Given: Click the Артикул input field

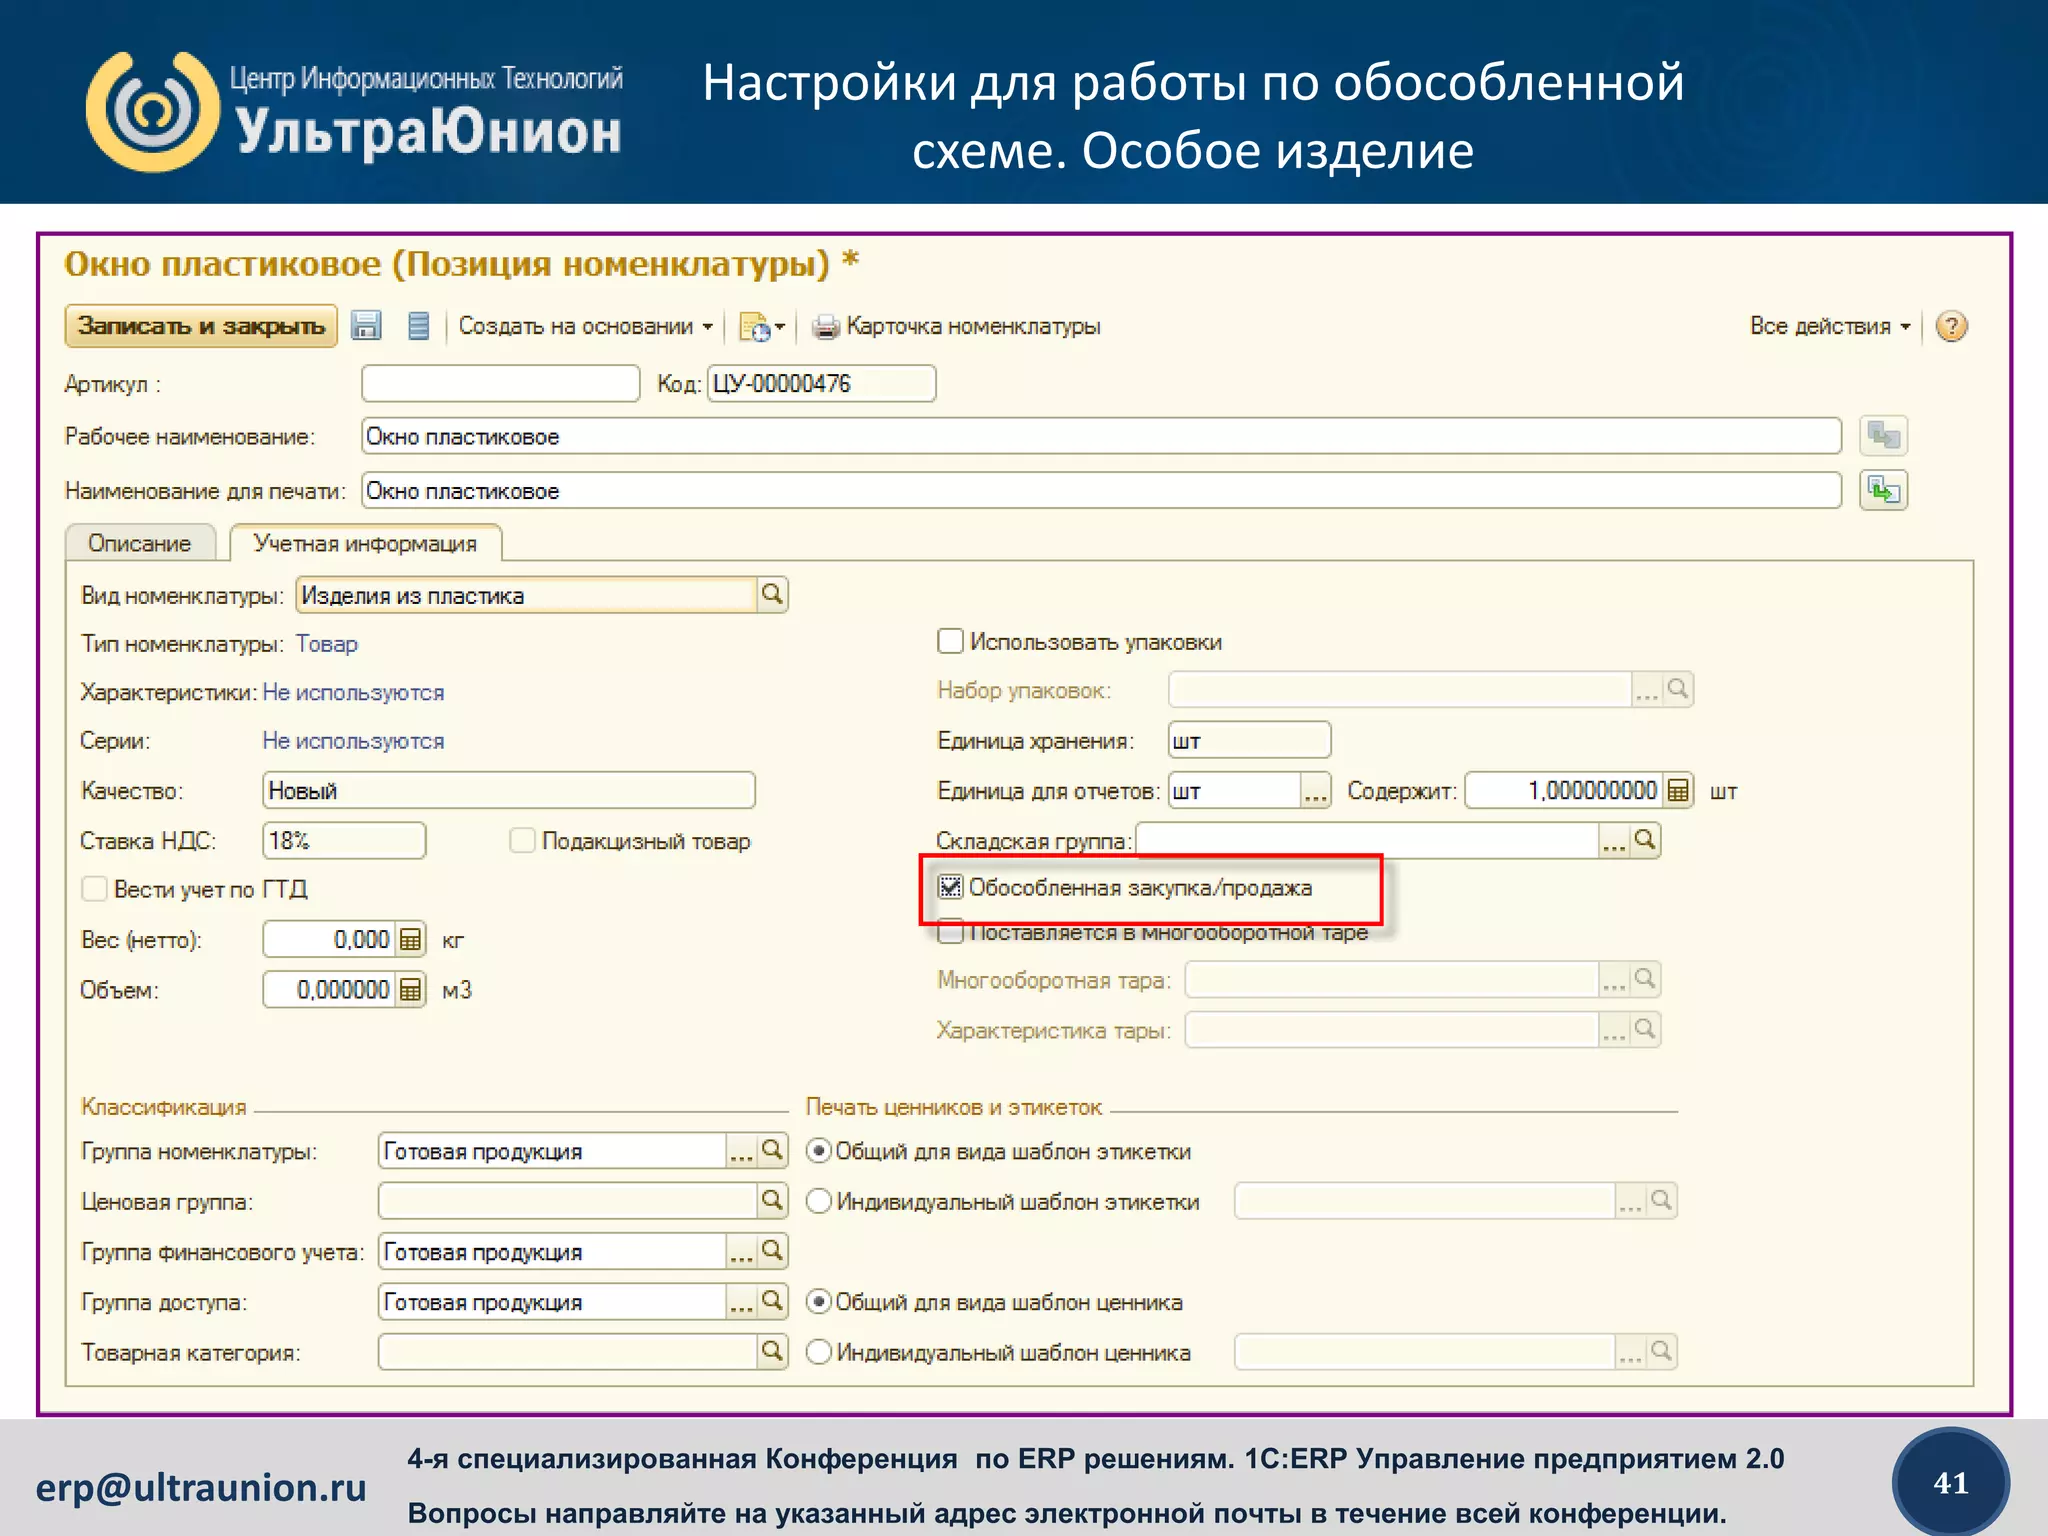Looking at the screenshot, I should (x=500, y=384).
